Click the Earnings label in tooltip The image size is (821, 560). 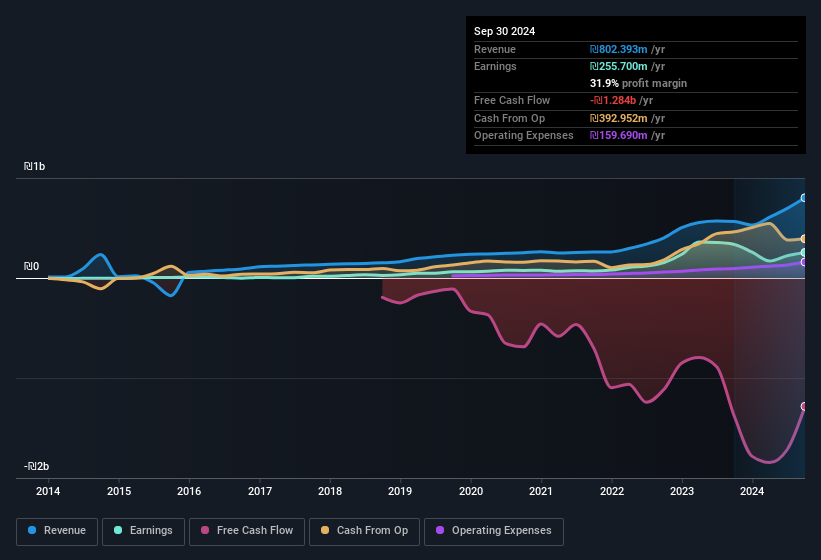(495, 66)
